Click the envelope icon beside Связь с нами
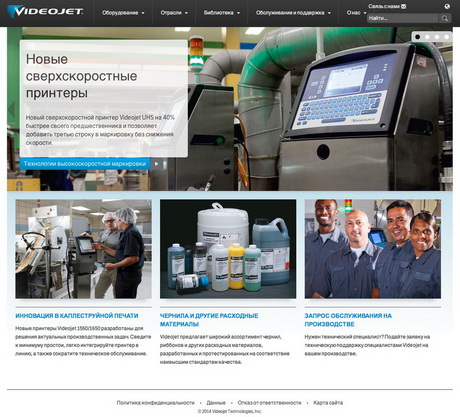Screen dimensions: 460x417 pyautogui.click(x=403, y=6)
